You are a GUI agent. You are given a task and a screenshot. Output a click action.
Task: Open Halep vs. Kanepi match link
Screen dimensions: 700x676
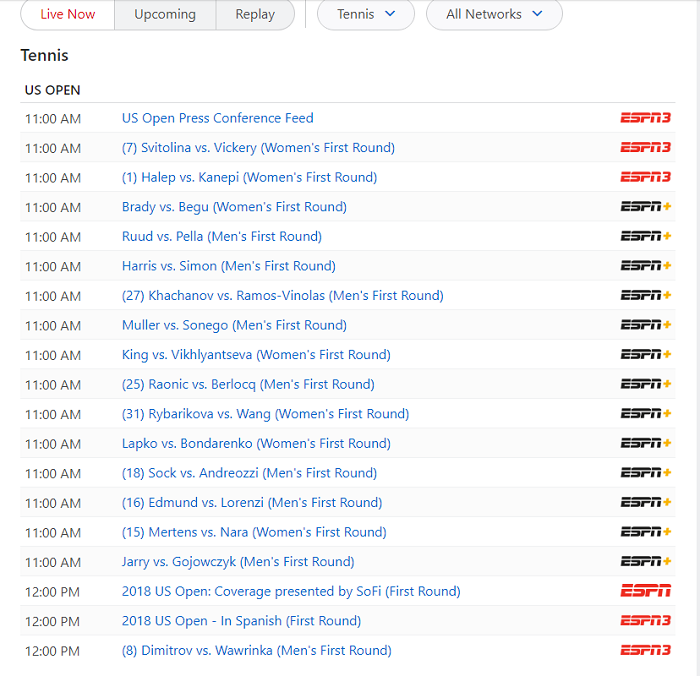[249, 177]
